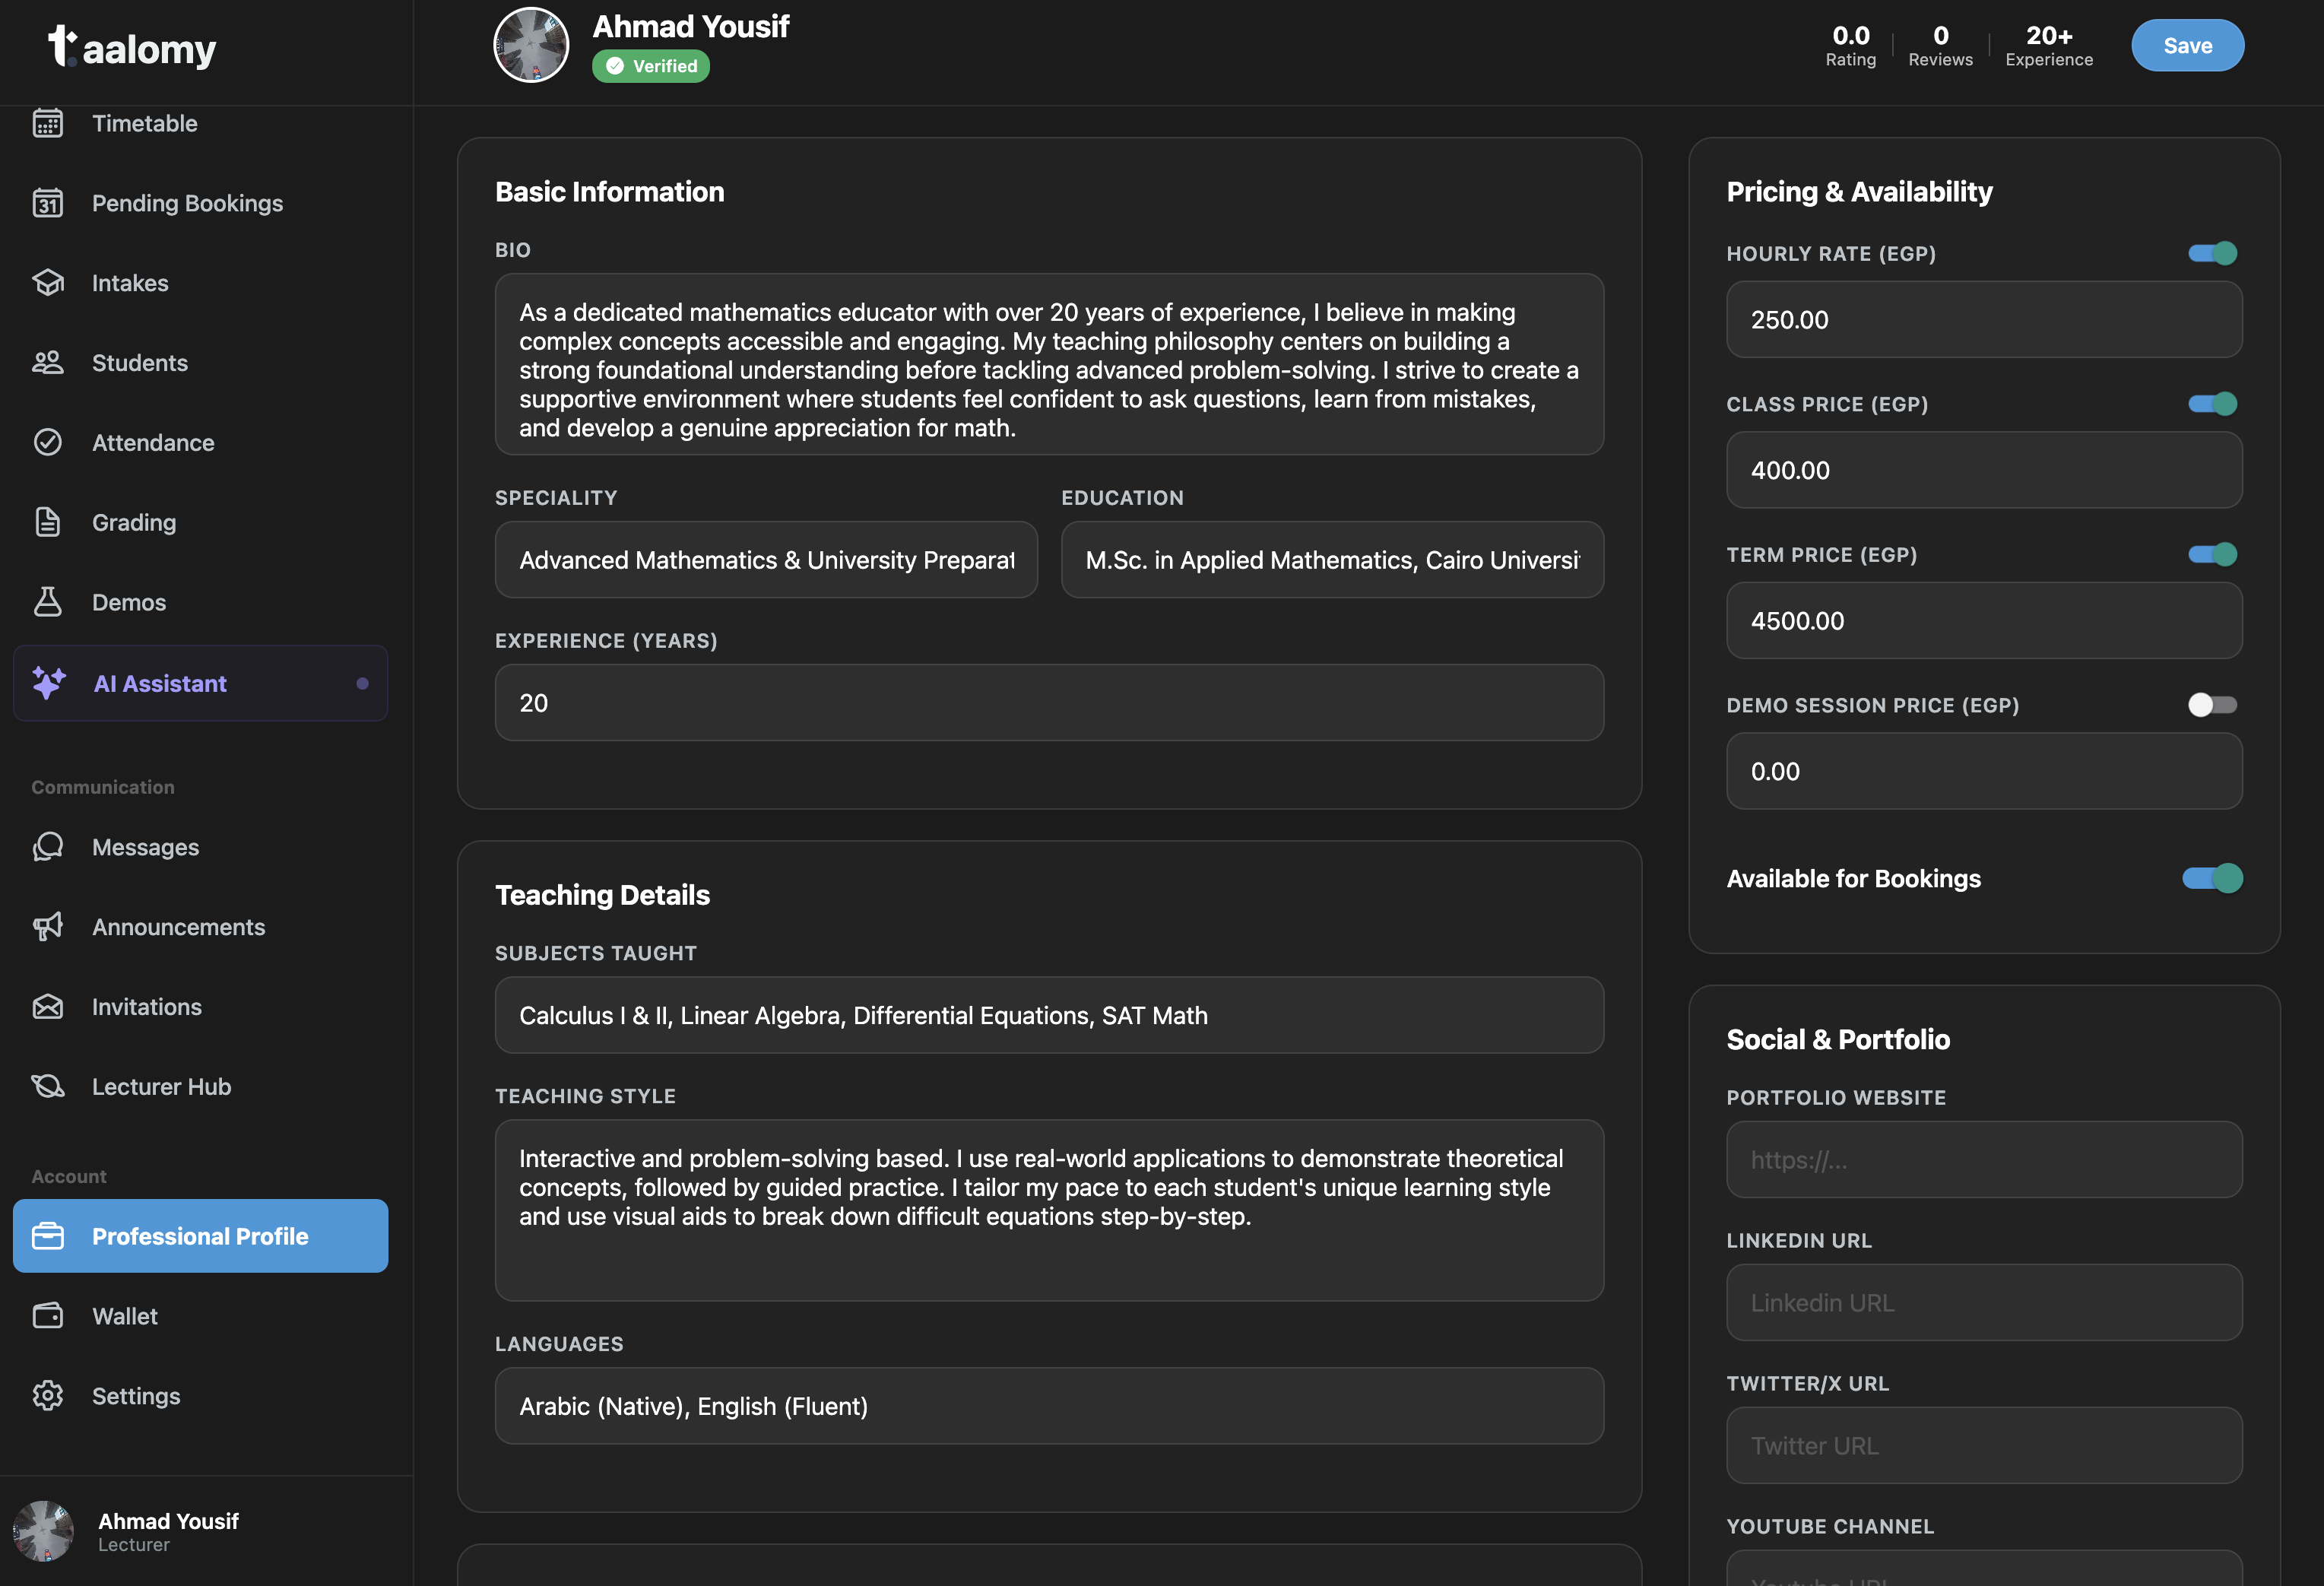
Task: Click the Timetable calendar icon
Action: (48, 123)
